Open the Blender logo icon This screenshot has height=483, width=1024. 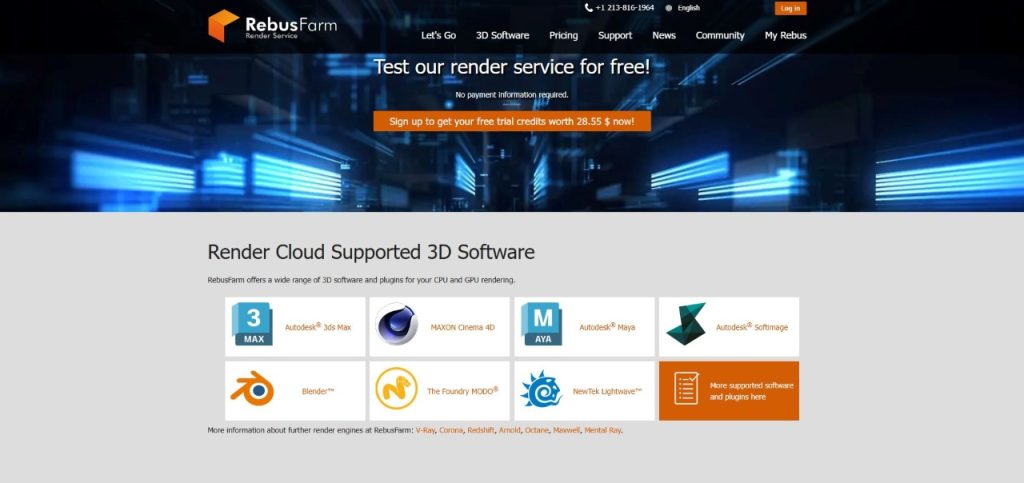coord(252,388)
